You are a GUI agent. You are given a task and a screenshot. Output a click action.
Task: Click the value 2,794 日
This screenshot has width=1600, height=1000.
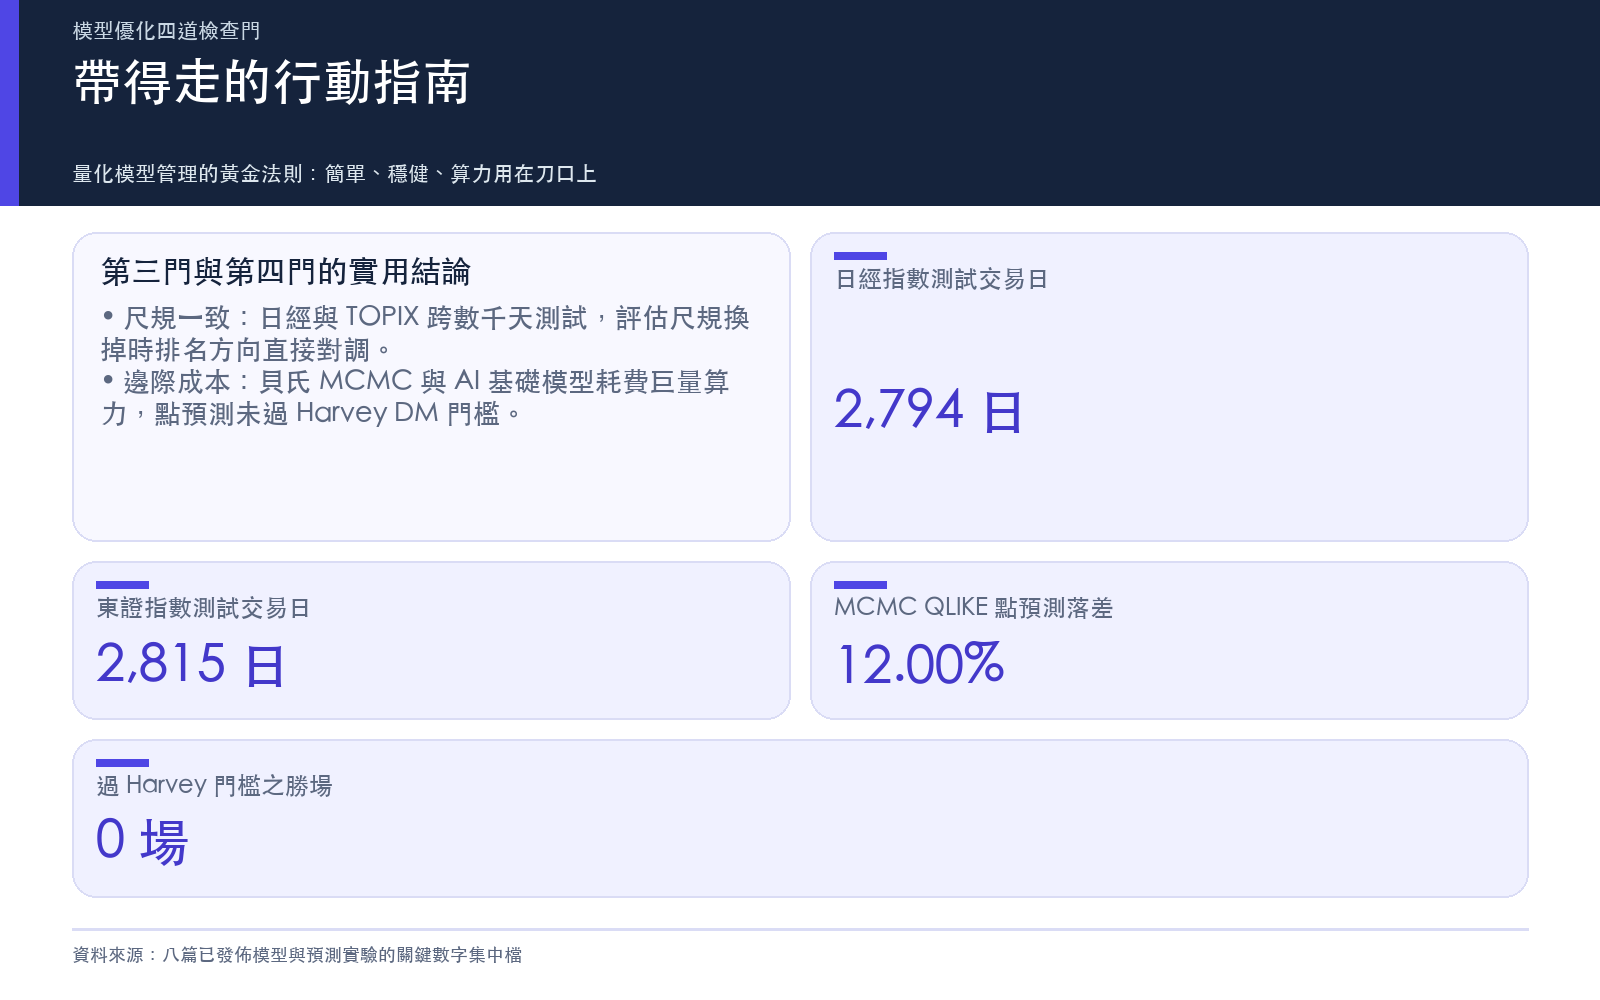pyautogui.click(x=929, y=410)
